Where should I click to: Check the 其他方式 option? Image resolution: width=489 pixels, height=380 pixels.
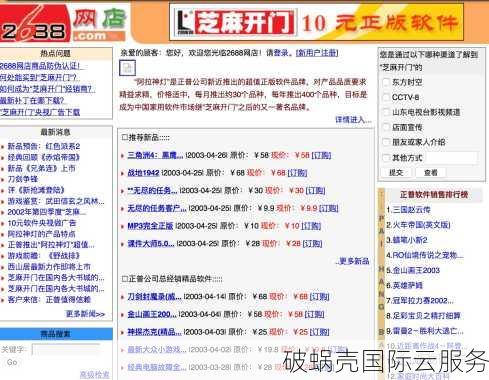tap(387, 157)
